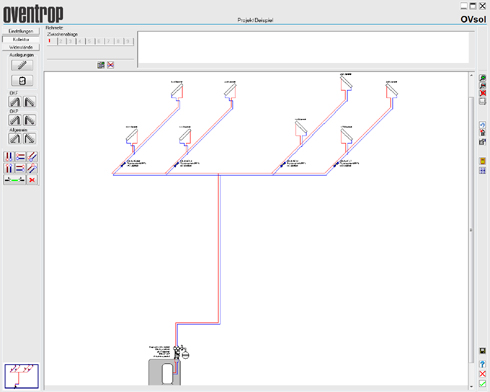The height and width of the screenshot is (392, 490).
Task: Select the third collector in the lower row
Action: coord(301,129)
